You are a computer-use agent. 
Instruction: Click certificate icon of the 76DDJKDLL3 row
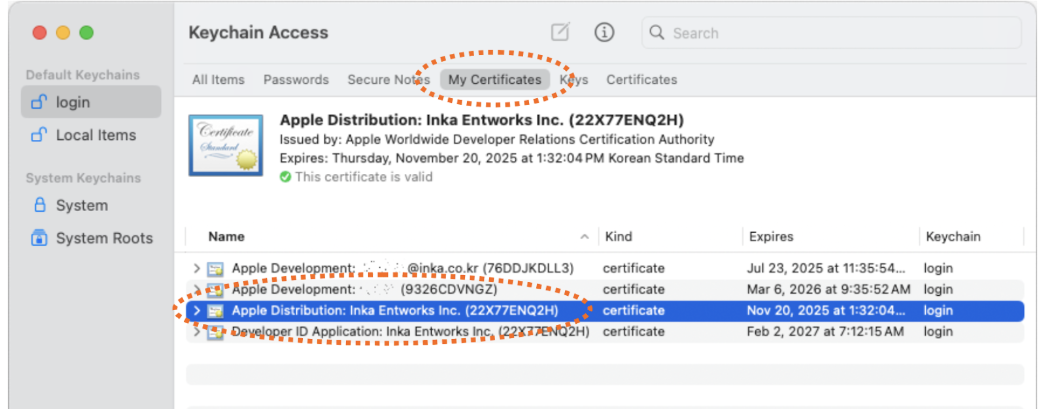(215, 268)
